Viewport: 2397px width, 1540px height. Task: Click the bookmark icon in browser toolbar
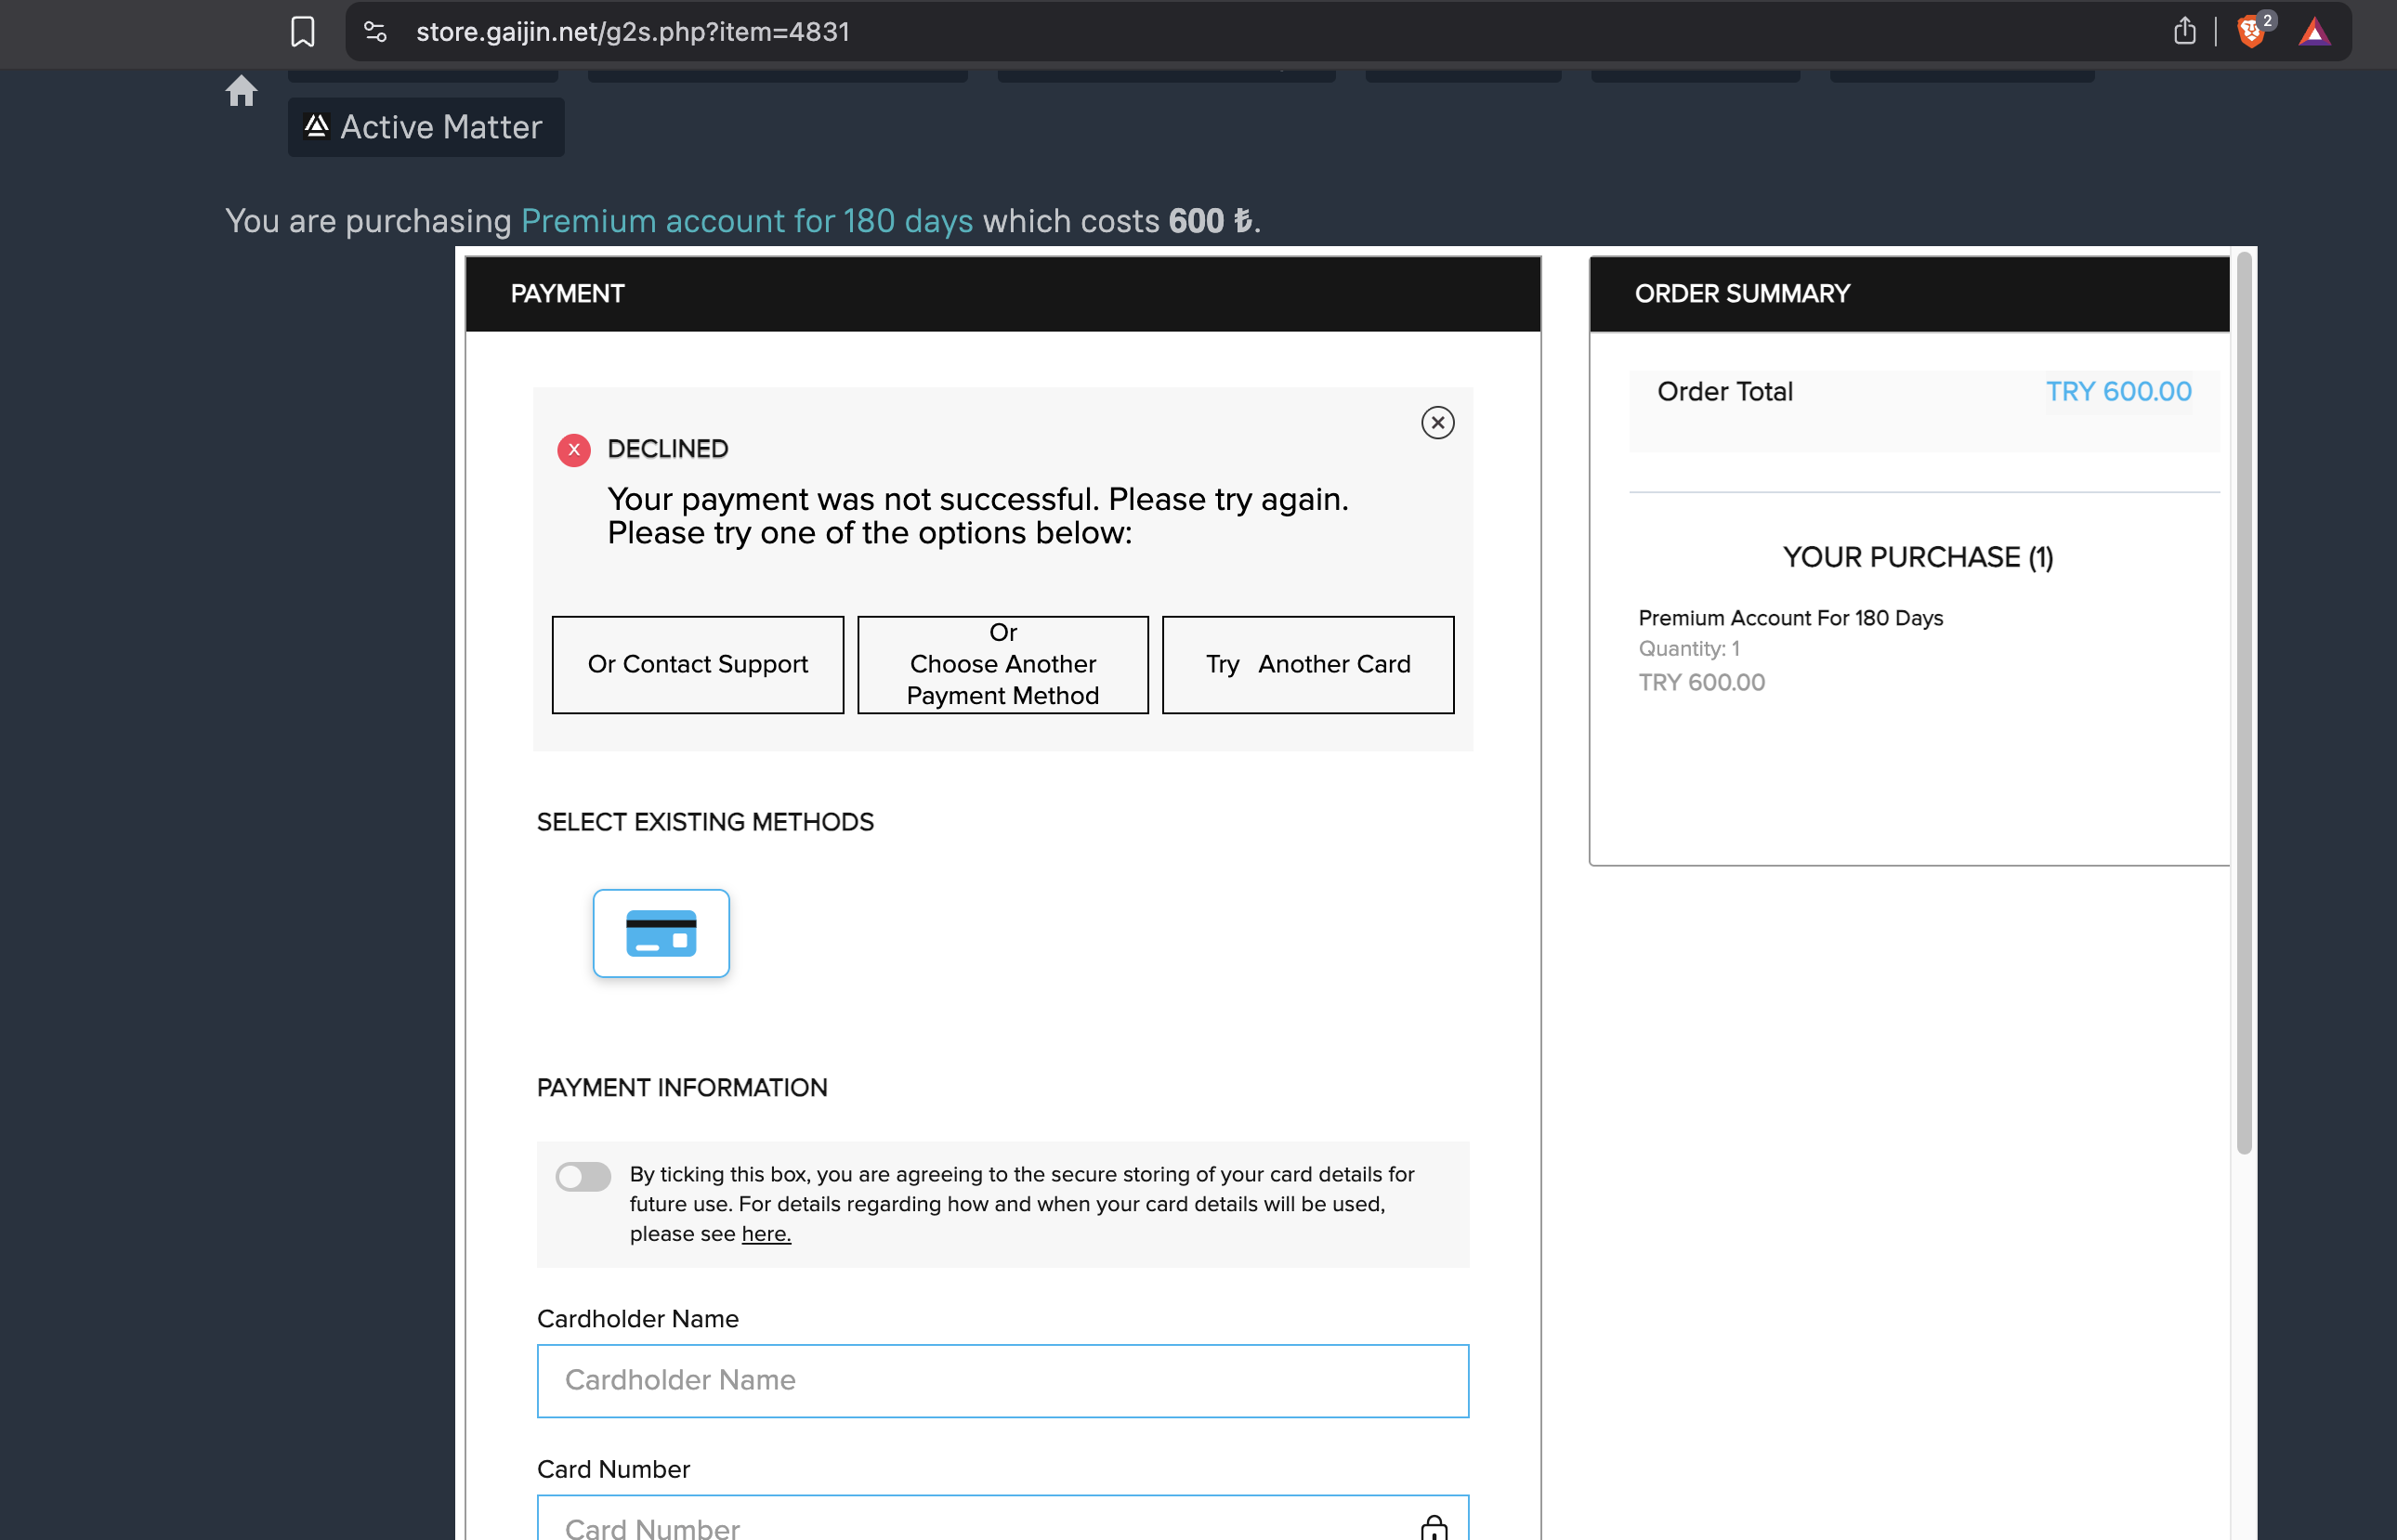pos(302,32)
